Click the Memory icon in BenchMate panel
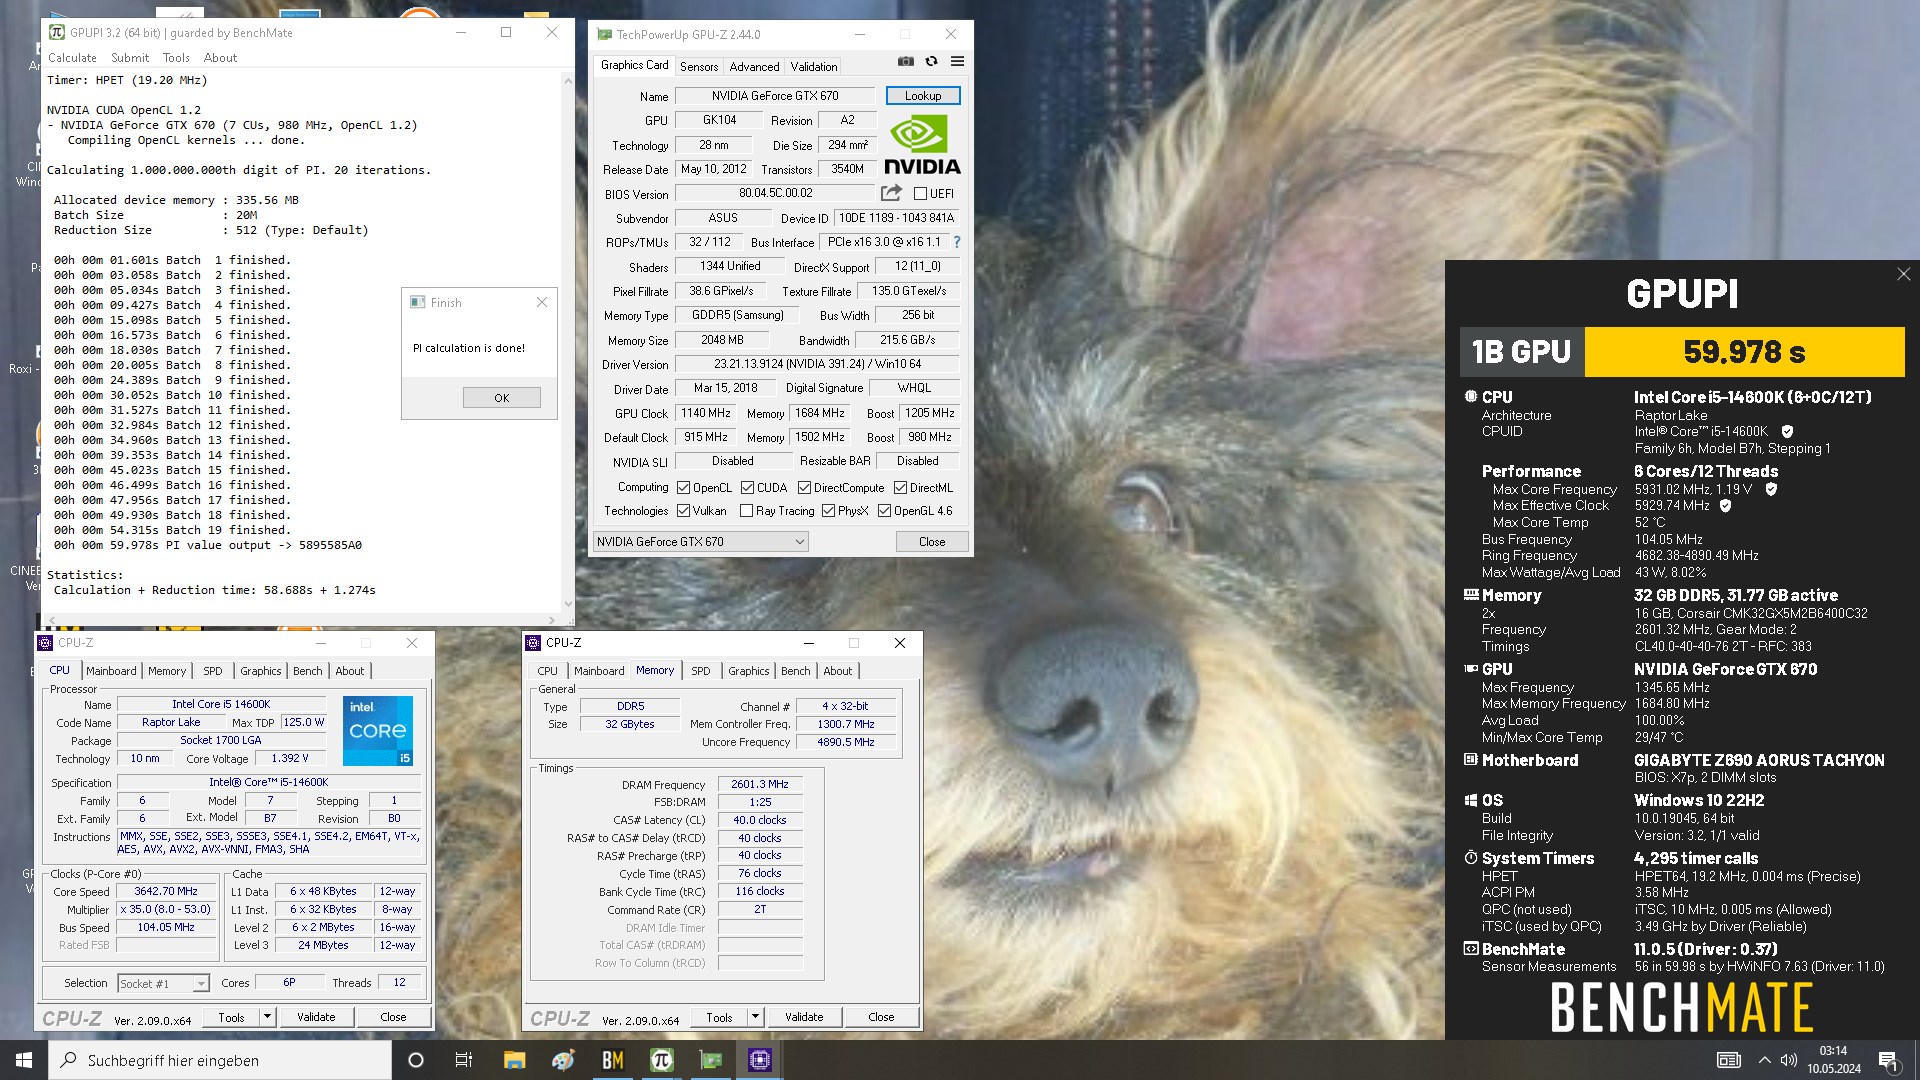Screen dimensions: 1920x1080 click(x=1471, y=595)
